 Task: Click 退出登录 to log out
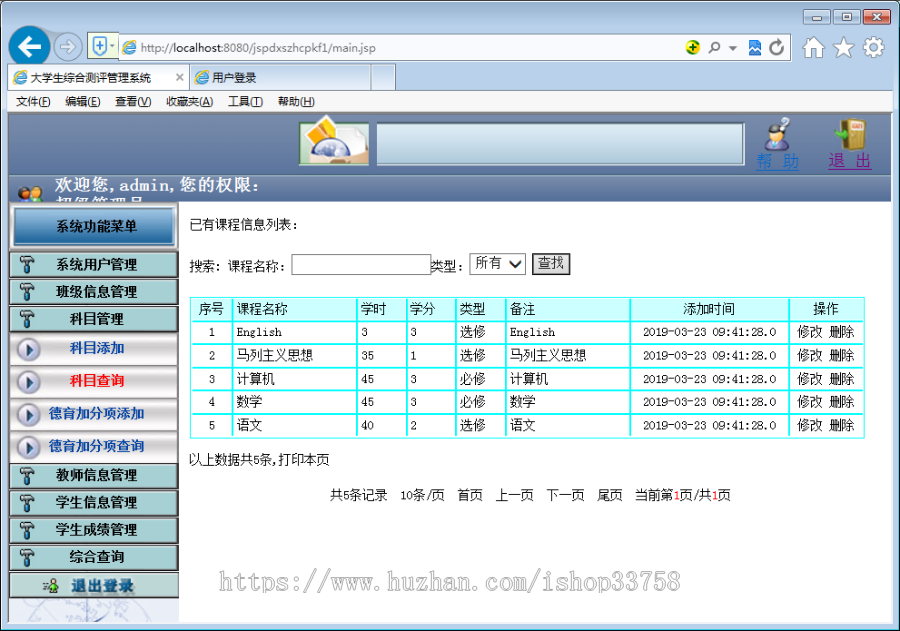pos(100,583)
